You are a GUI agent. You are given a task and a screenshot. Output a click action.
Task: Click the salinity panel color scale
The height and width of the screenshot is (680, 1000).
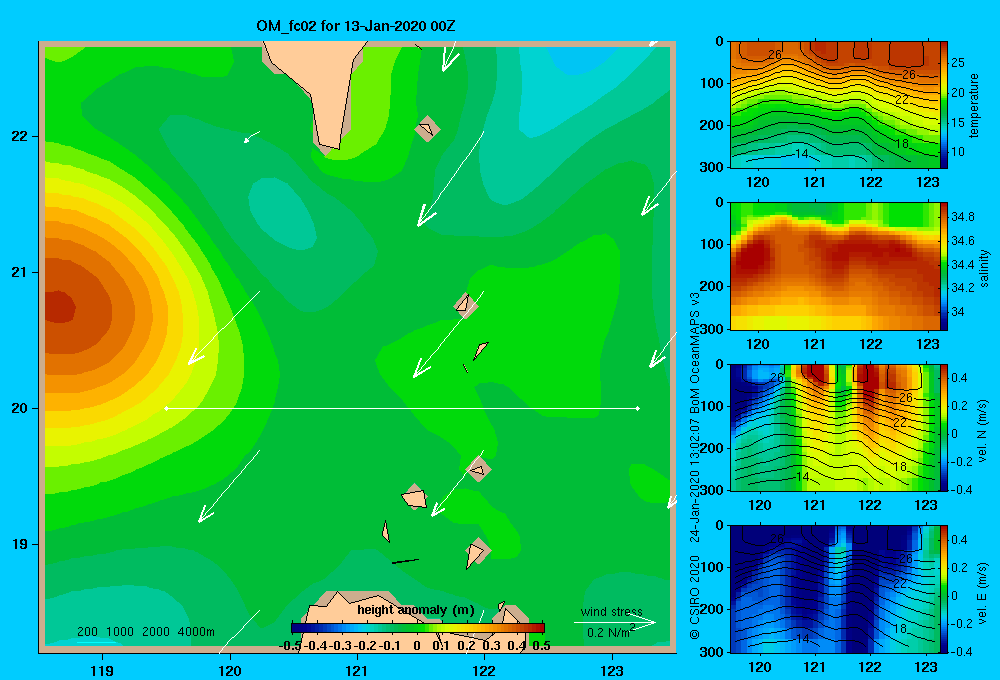pos(944,266)
